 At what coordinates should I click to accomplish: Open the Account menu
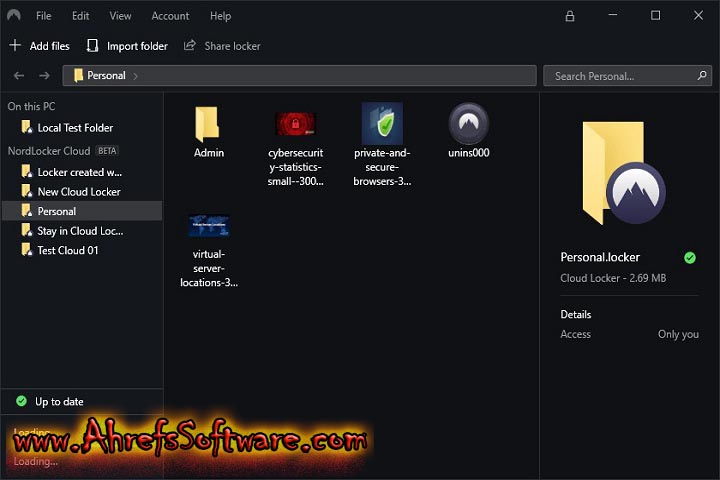(x=170, y=16)
